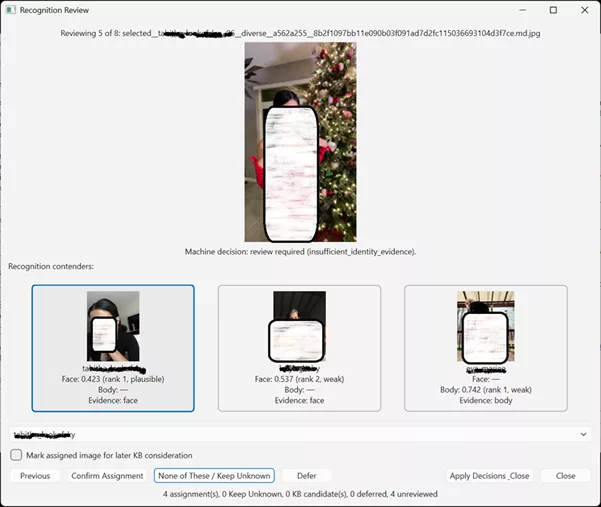
Task: Close the window with the X icon
Action: coord(585,10)
